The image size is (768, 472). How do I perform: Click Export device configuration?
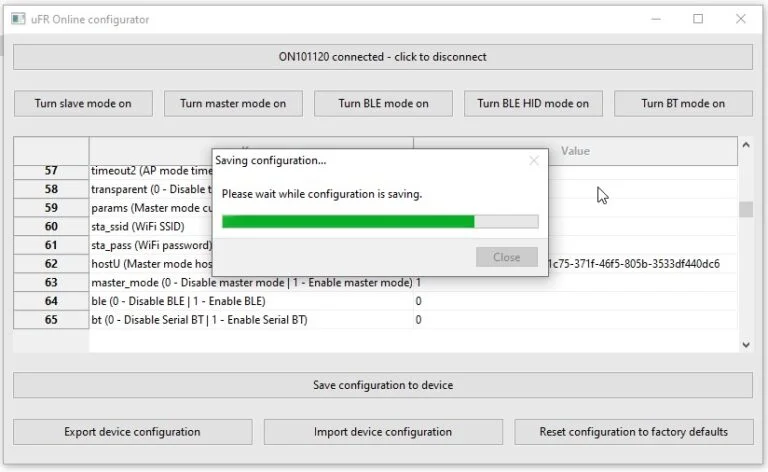[133, 432]
